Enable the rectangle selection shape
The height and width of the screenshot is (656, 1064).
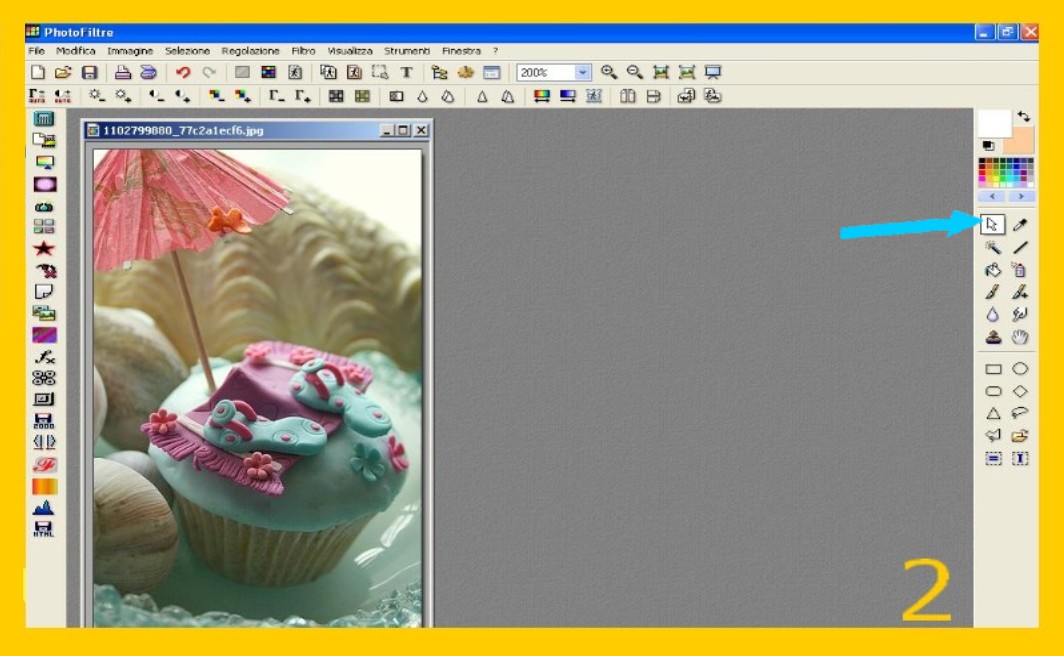pyautogui.click(x=993, y=369)
